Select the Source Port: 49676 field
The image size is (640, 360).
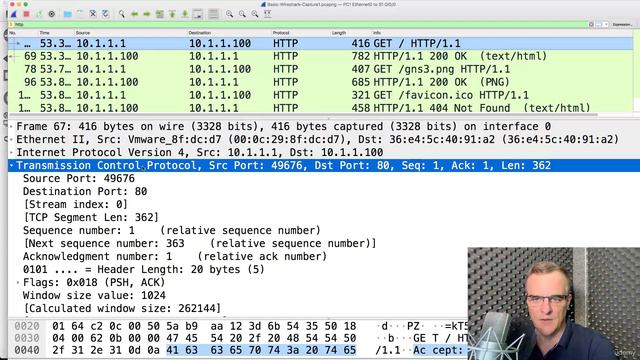click(x=79, y=178)
